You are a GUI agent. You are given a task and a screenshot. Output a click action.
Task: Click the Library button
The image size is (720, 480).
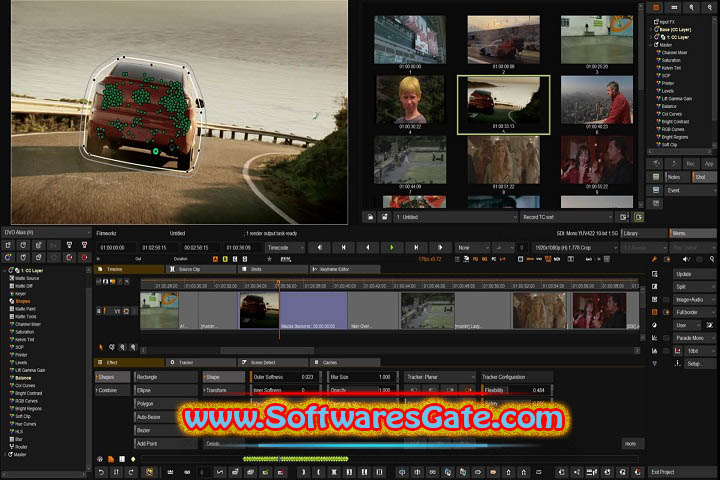coord(644,233)
